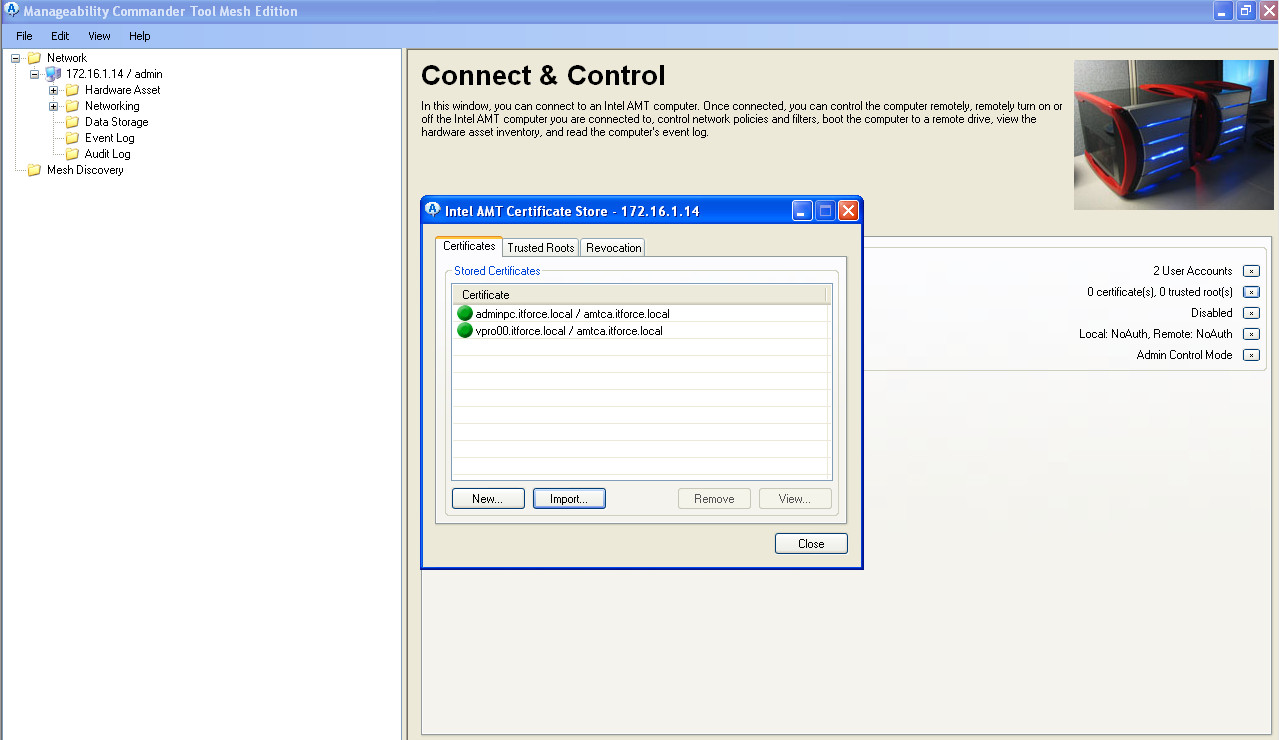Click the green status icon for vpro00.itforce.local
Viewport: 1279px width, 740px height.
[465, 331]
